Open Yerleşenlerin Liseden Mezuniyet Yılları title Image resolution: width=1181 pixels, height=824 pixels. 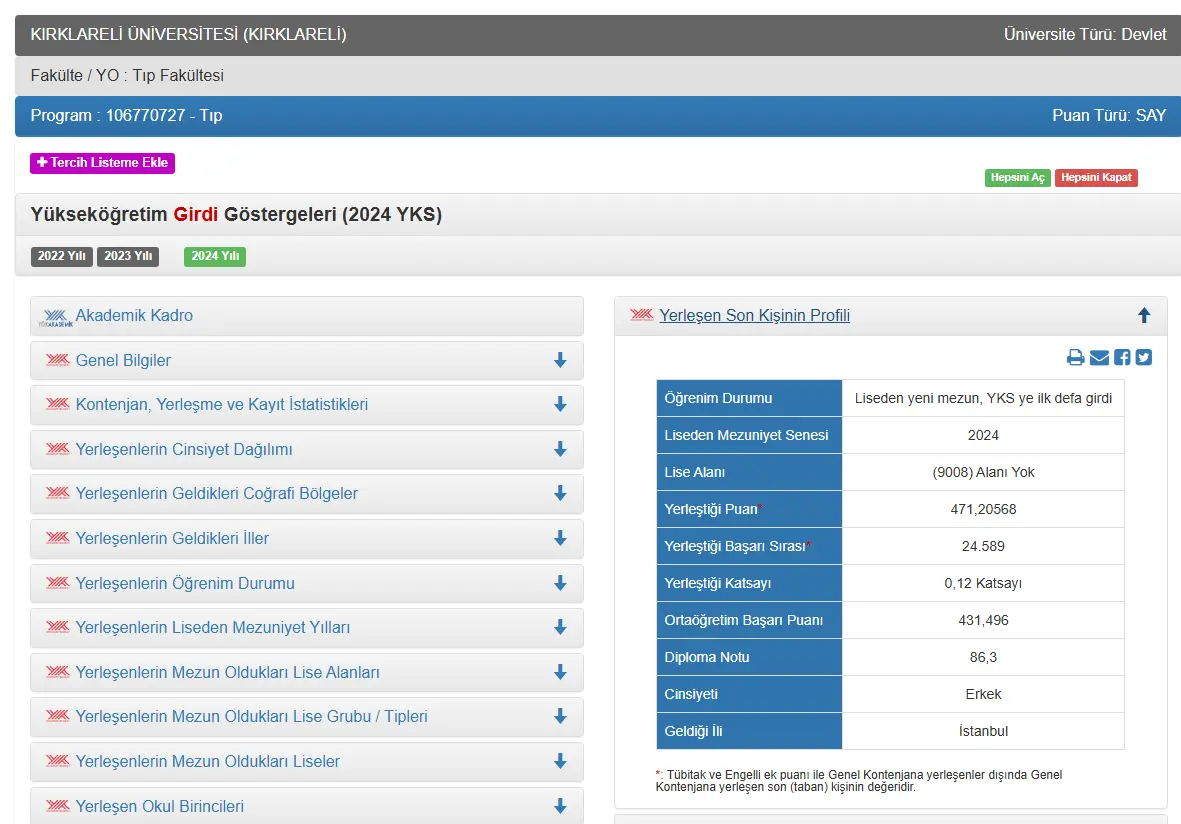212,627
